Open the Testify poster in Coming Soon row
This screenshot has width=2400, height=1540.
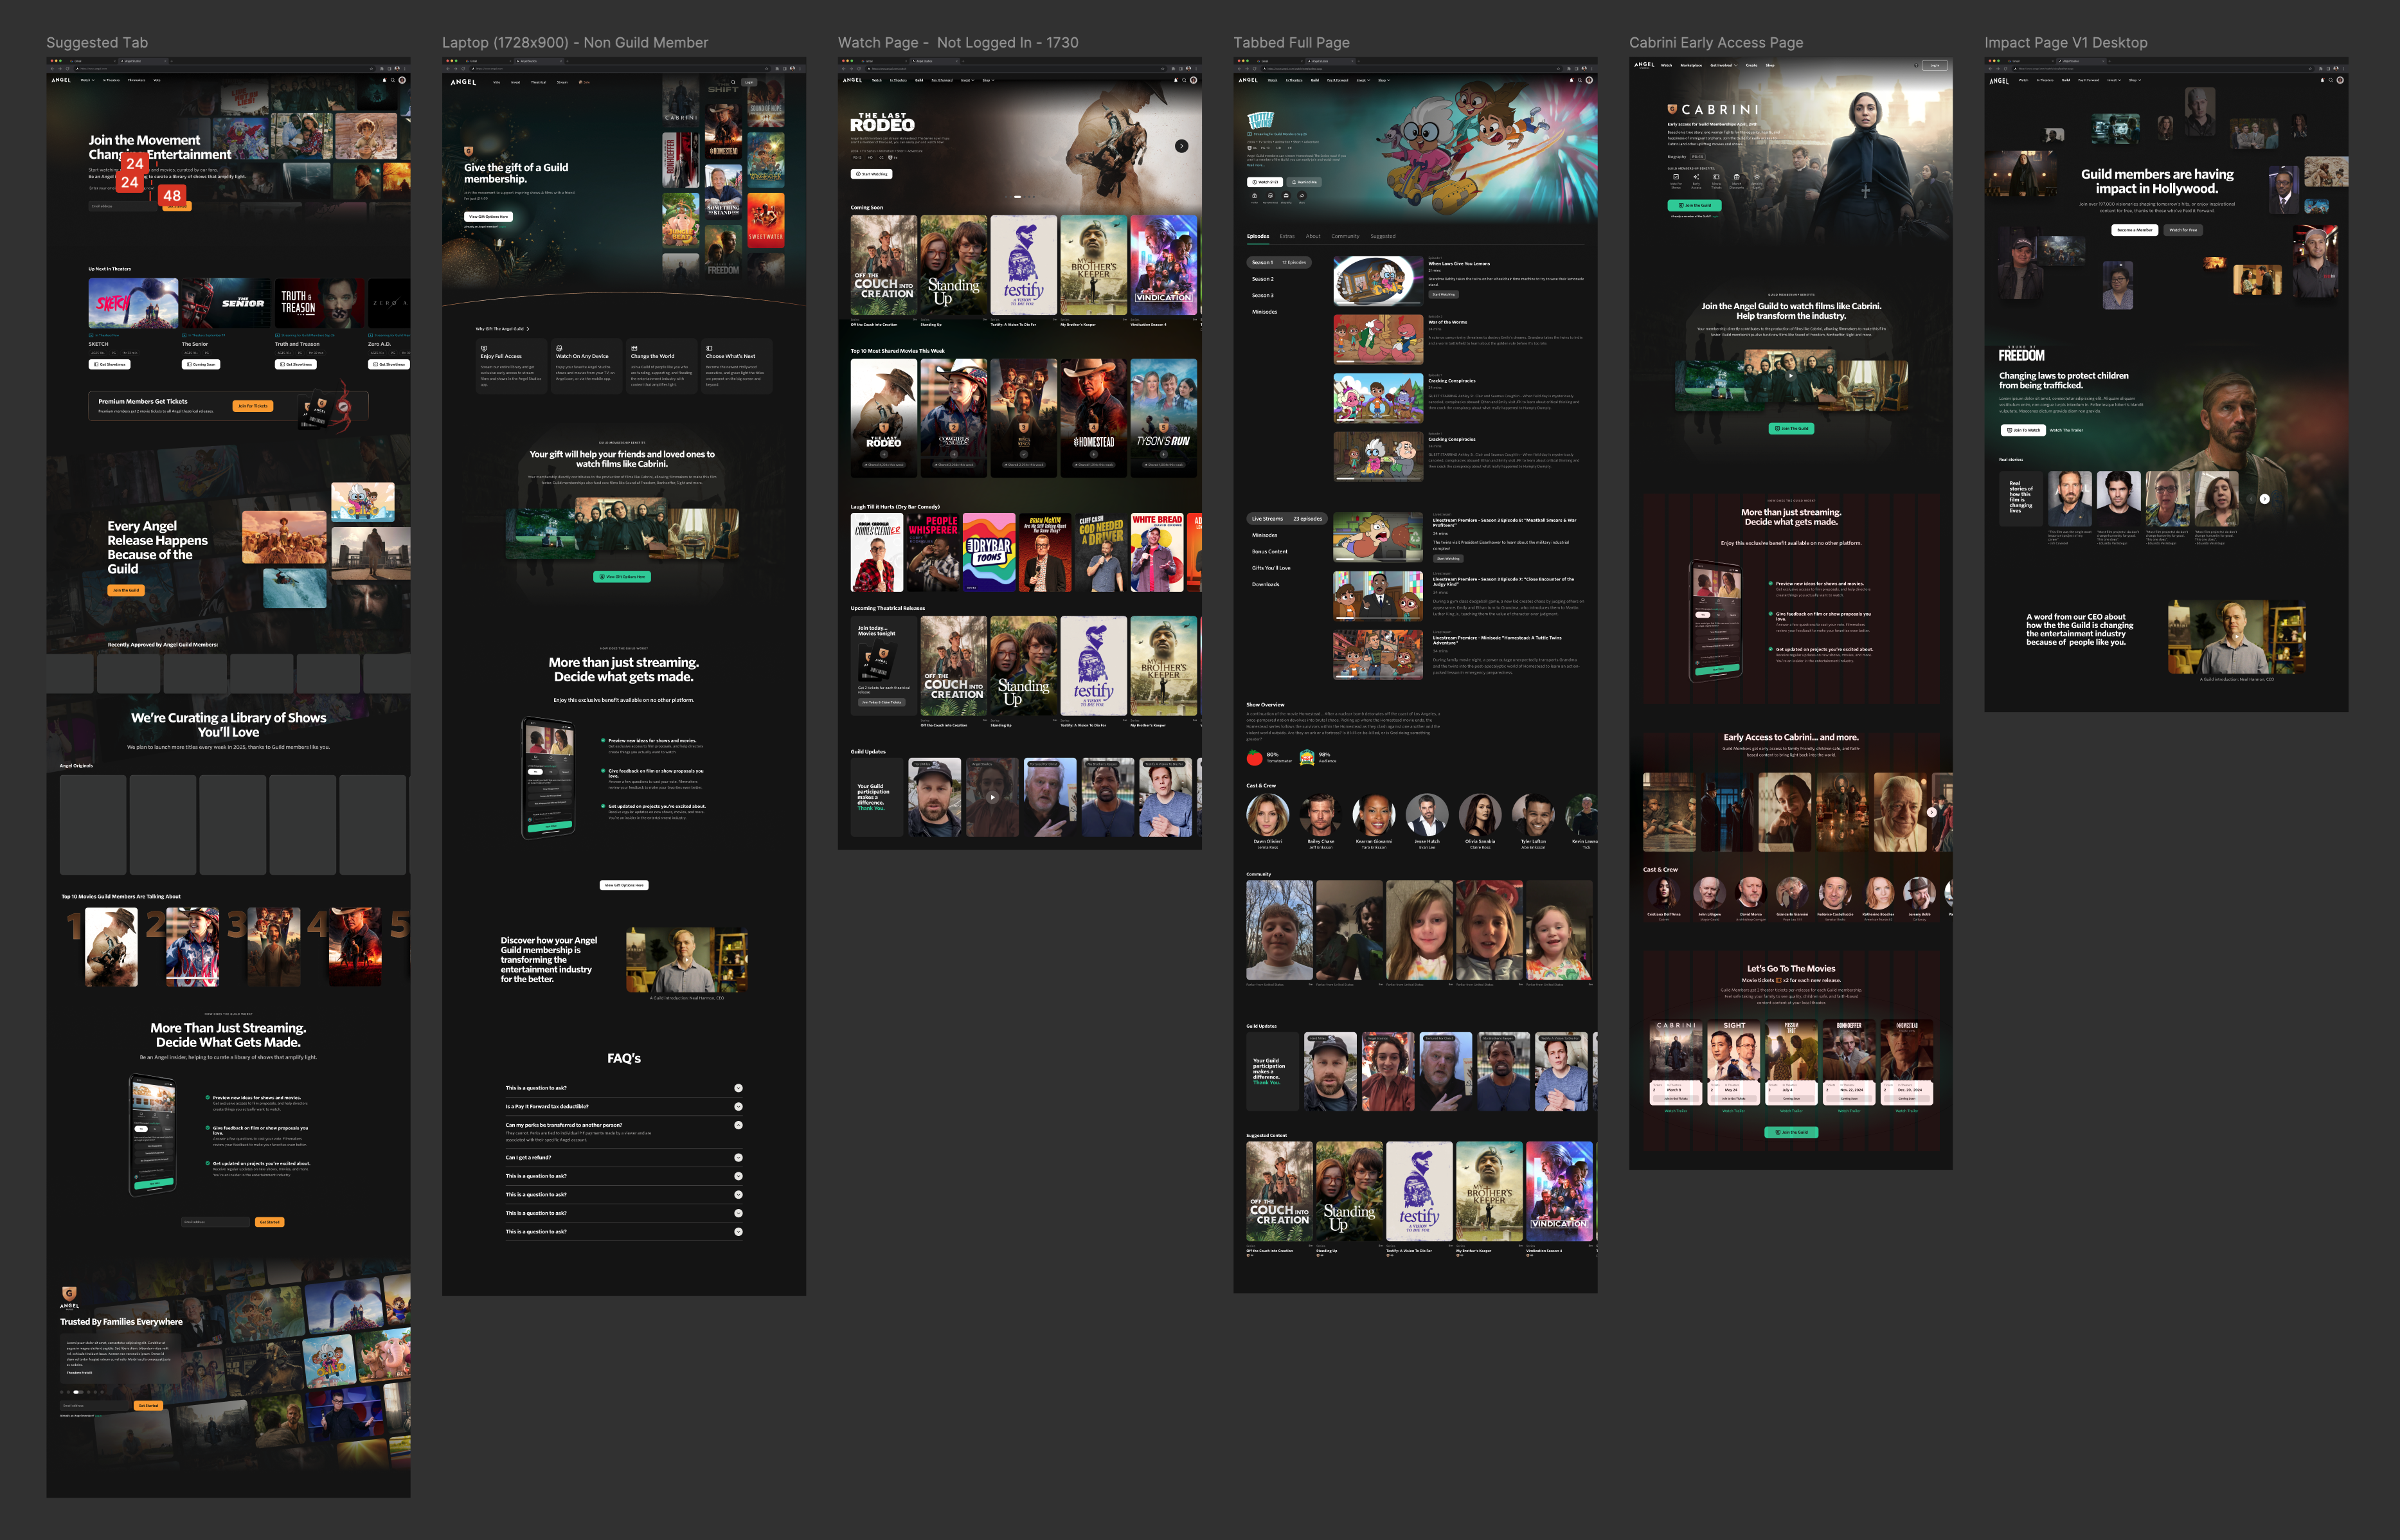(x=1023, y=265)
